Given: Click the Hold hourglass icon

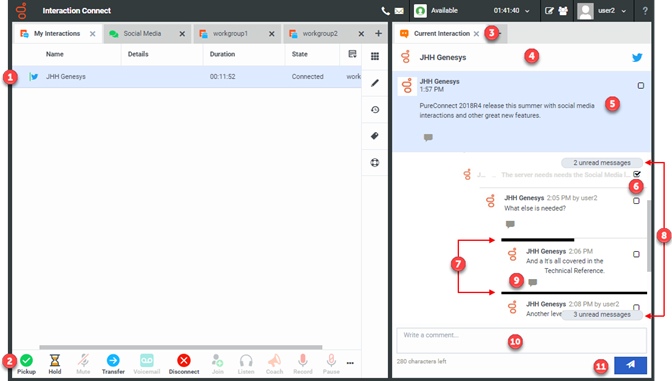Looking at the screenshot, I should pyautogui.click(x=54, y=360).
